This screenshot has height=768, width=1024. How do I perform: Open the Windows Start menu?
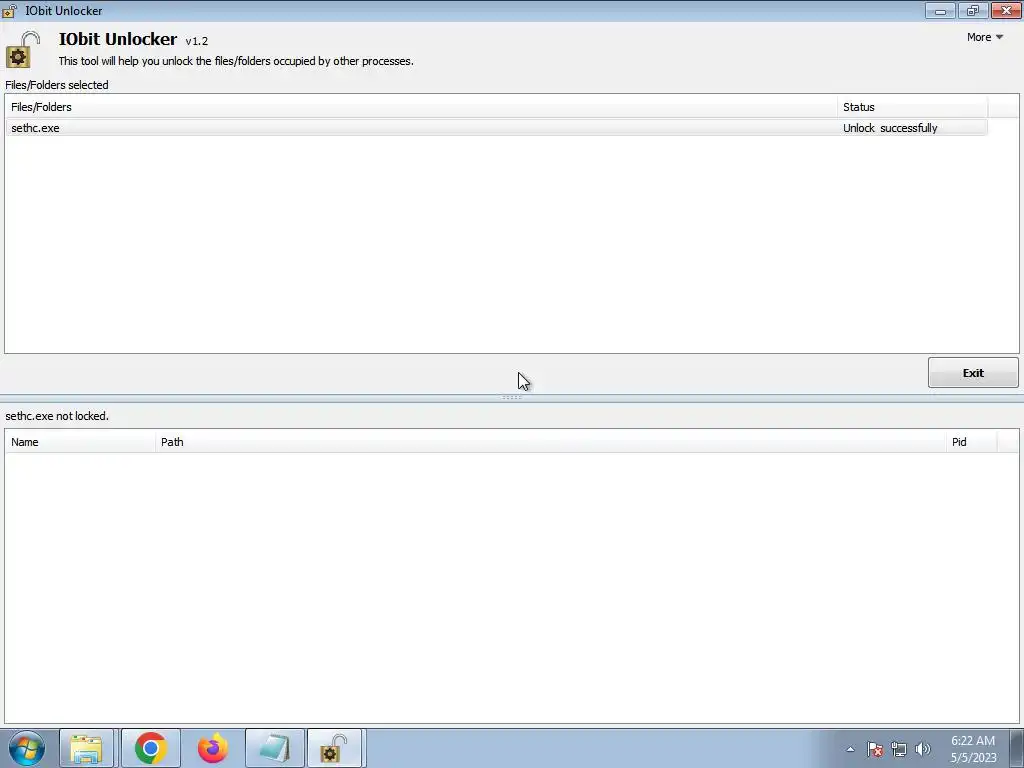(26, 748)
